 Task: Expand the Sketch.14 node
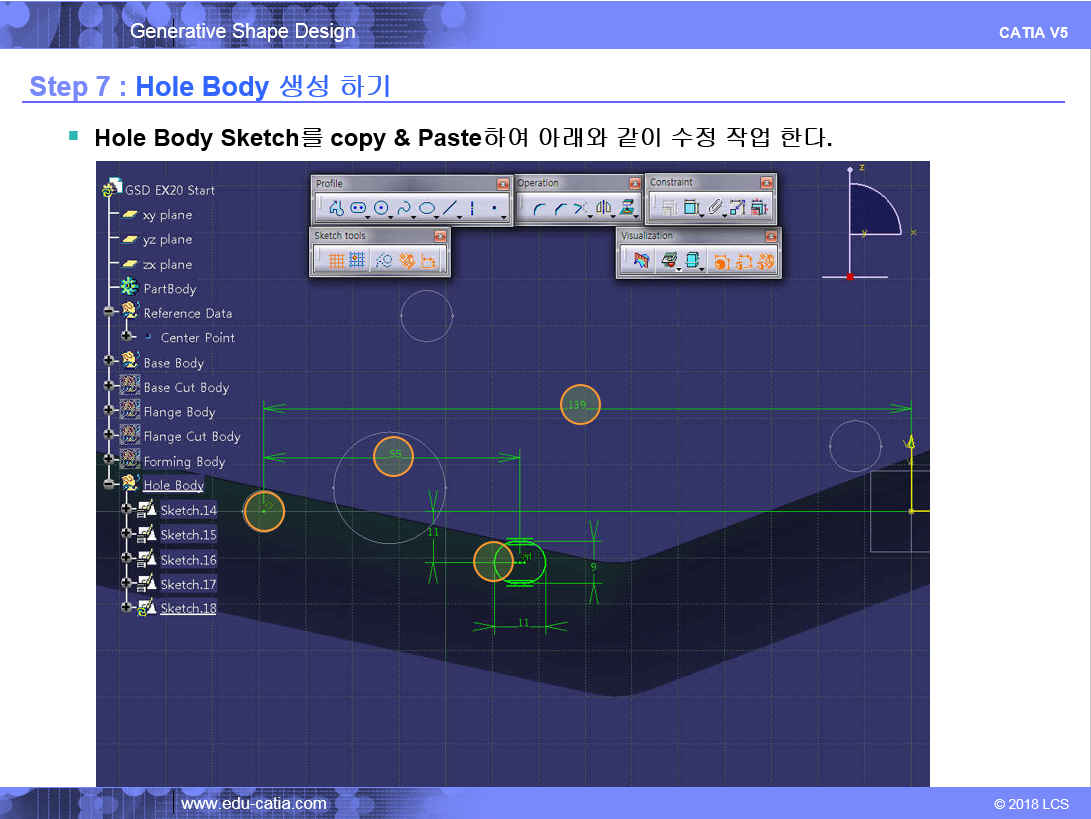126,510
